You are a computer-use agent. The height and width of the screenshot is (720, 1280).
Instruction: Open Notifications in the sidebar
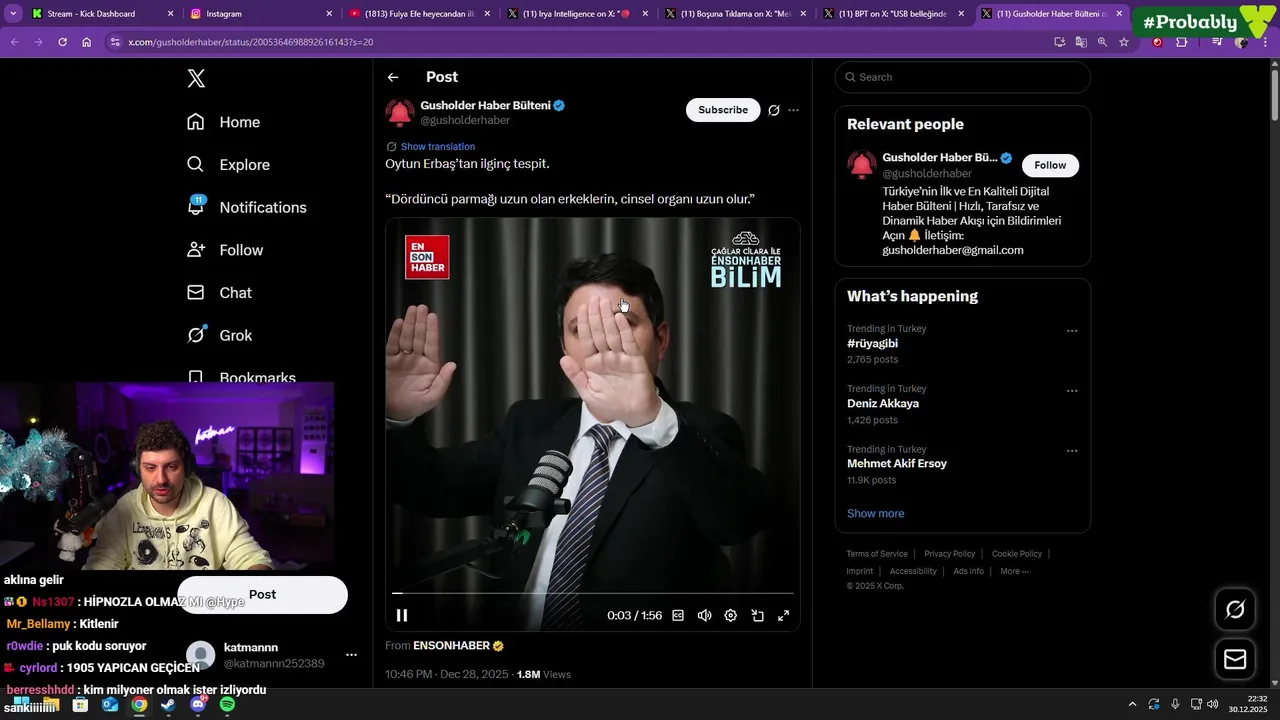coord(247,207)
